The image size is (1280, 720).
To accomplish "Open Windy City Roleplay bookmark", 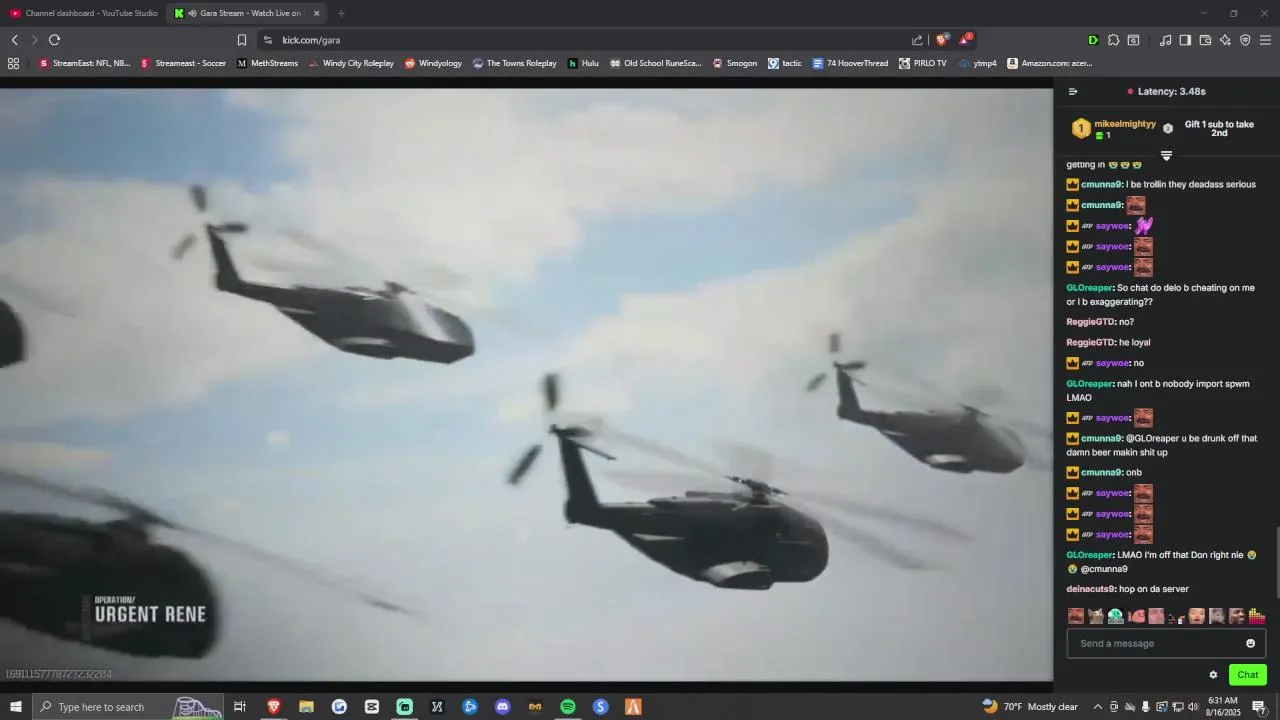I will pos(351,63).
